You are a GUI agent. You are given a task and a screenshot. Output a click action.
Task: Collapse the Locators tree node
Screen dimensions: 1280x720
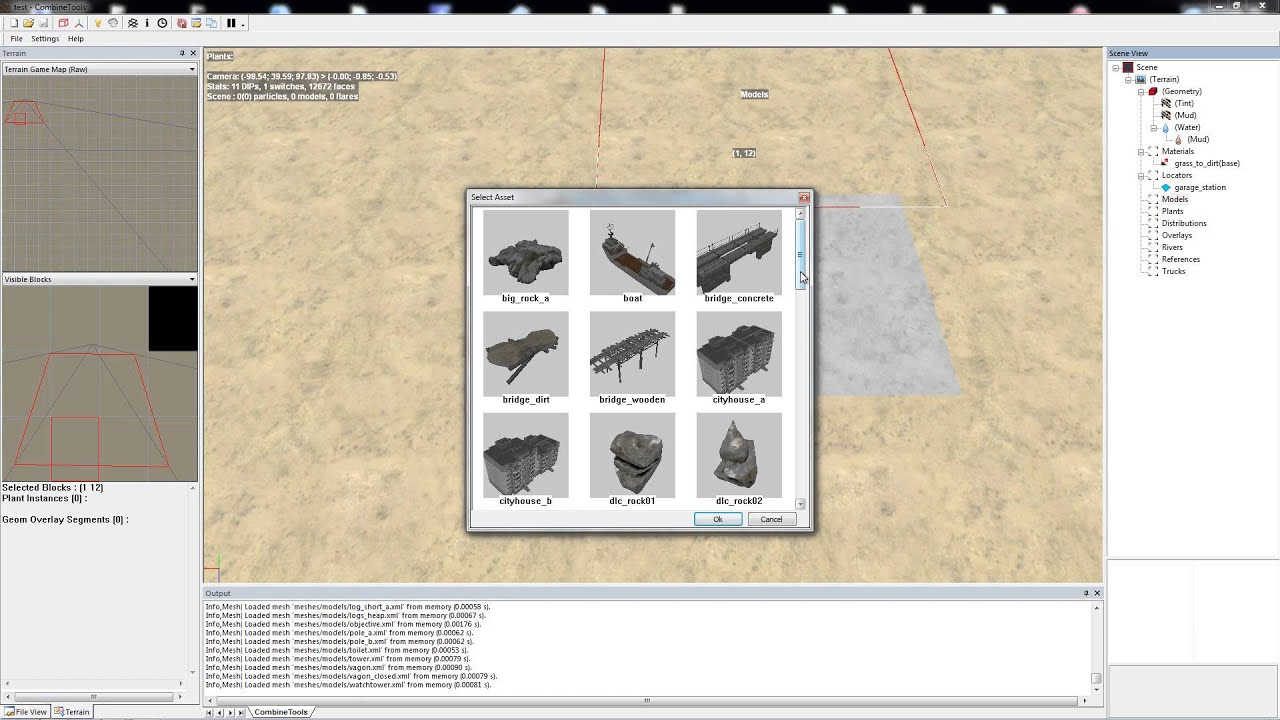pos(1140,175)
